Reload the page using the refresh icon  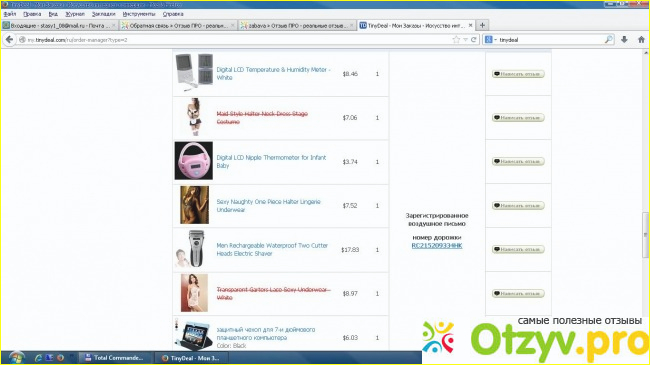pos(473,40)
